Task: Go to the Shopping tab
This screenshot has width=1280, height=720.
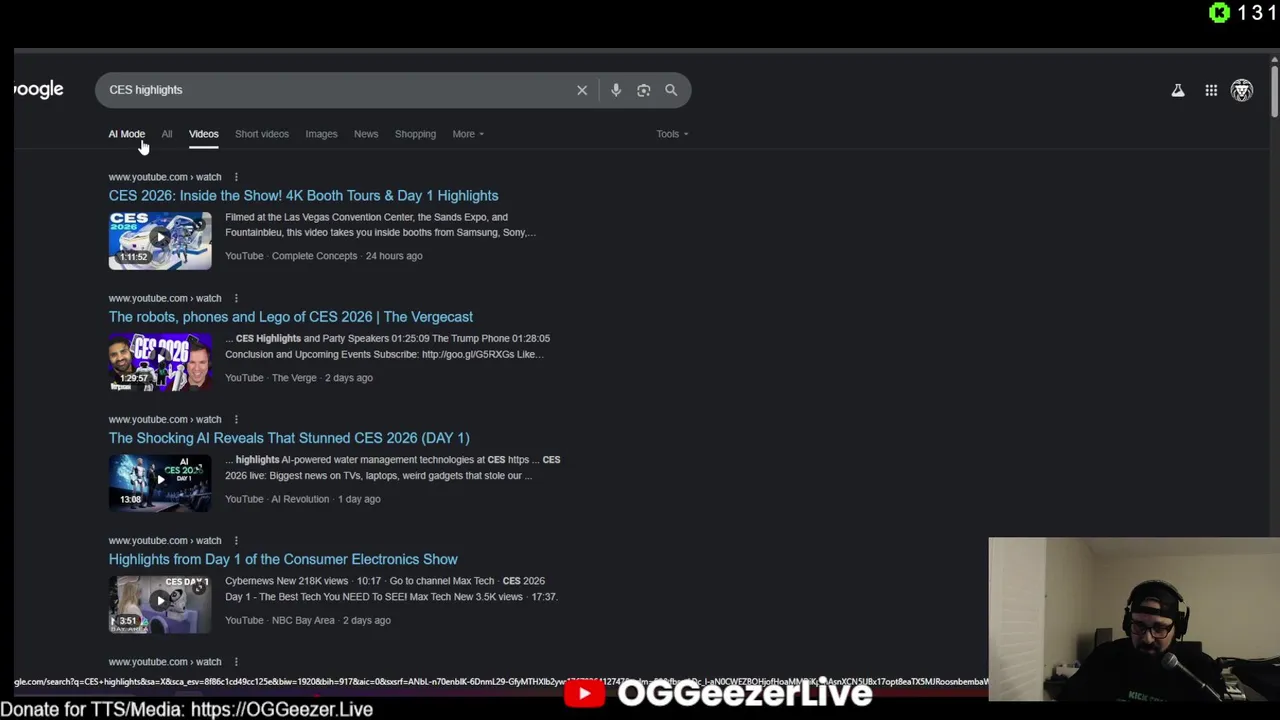Action: pyautogui.click(x=415, y=134)
